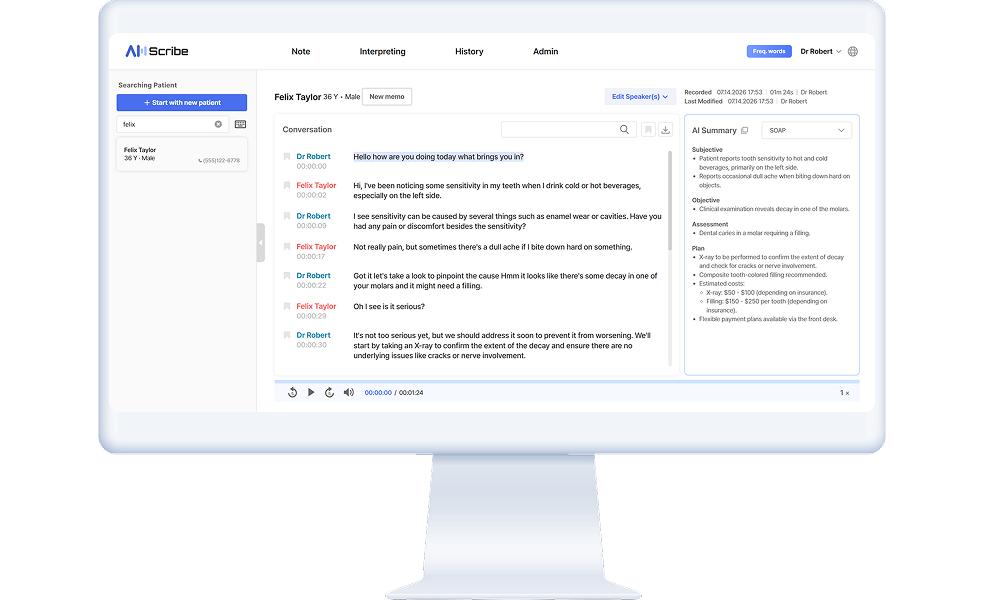Click the rewind playback icon
Image resolution: width=984 pixels, height=600 pixels.
pyautogui.click(x=292, y=392)
